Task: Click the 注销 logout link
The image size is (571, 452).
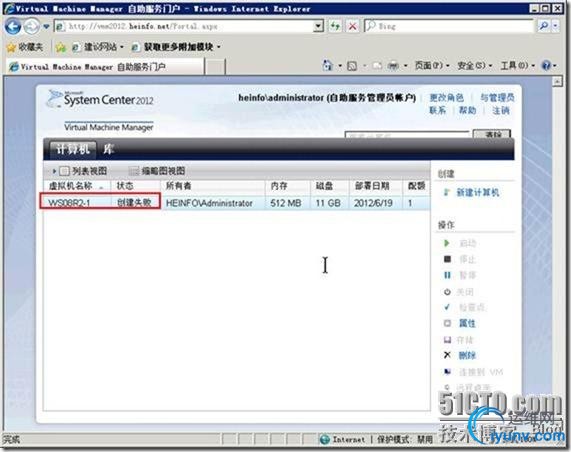Action: [501, 110]
